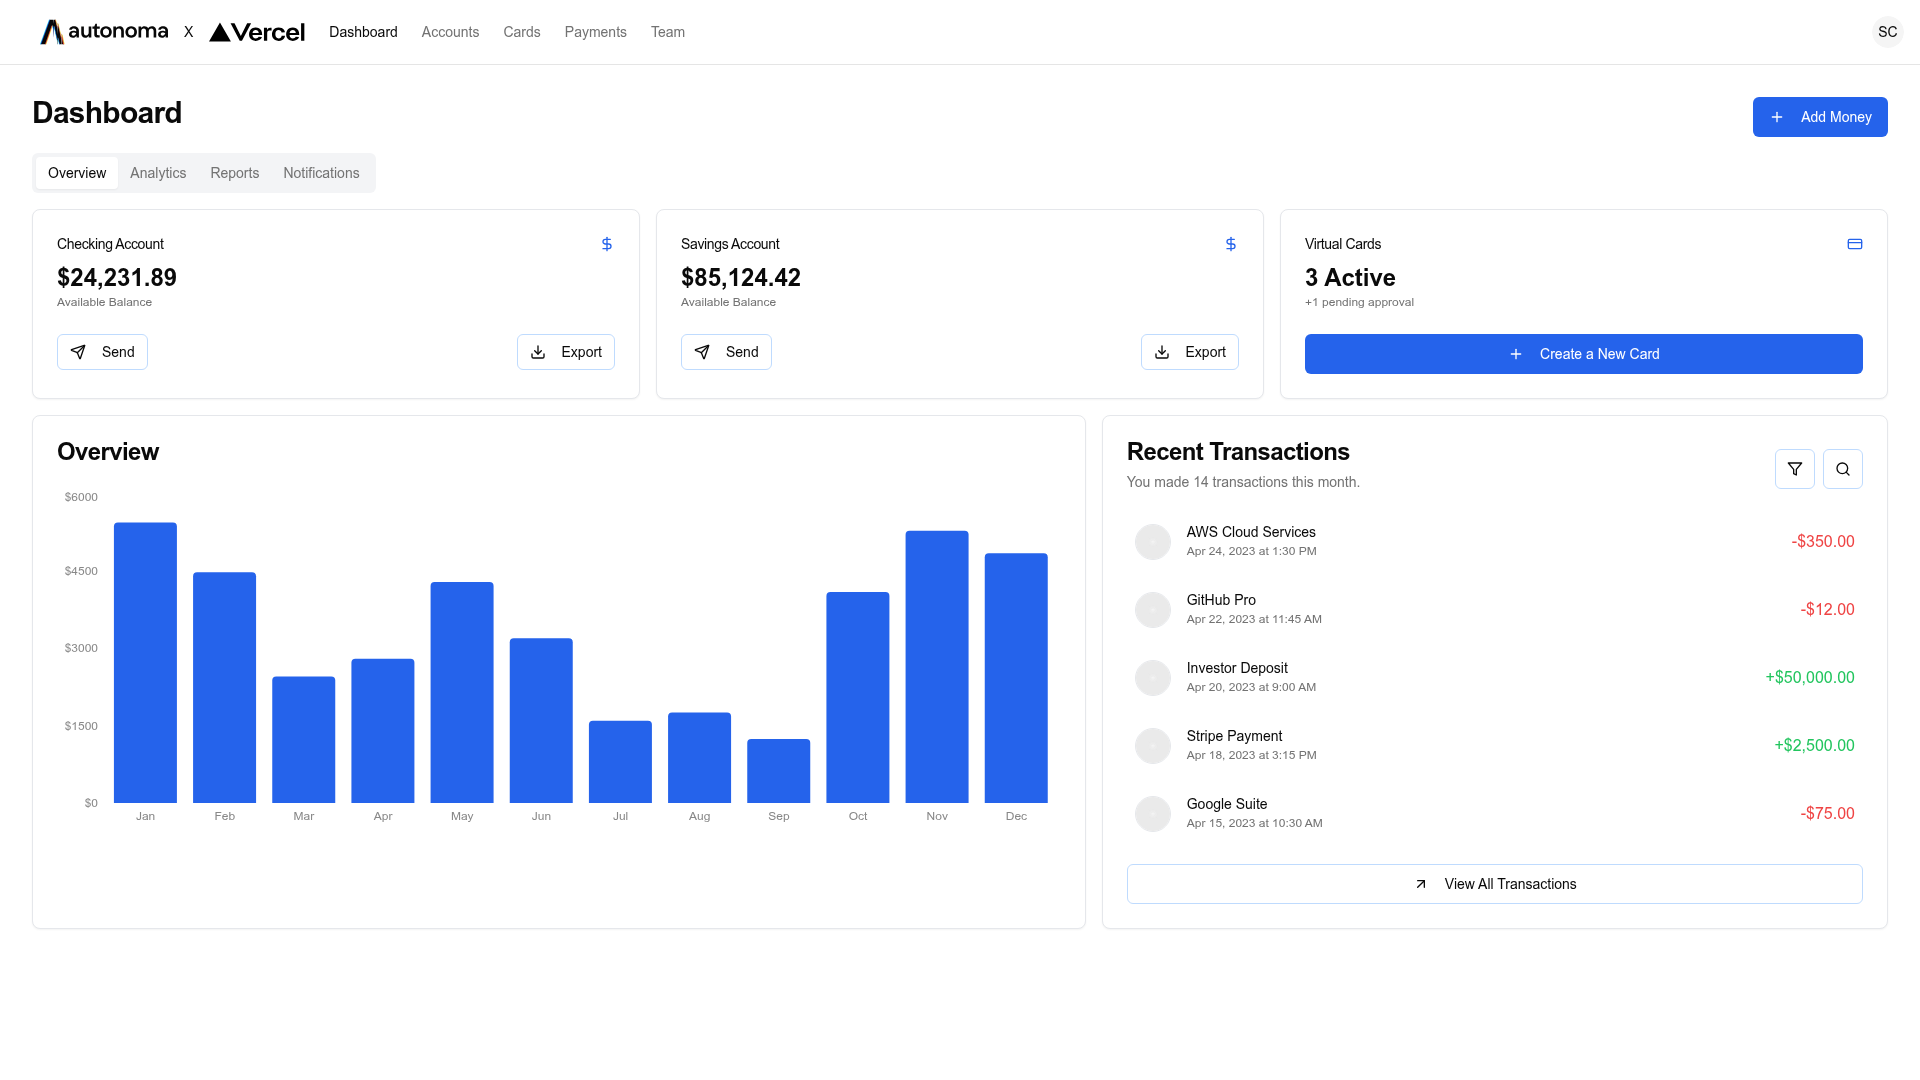Switch to the Analytics tab
1920x1080 pixels.
click(158, 173)
